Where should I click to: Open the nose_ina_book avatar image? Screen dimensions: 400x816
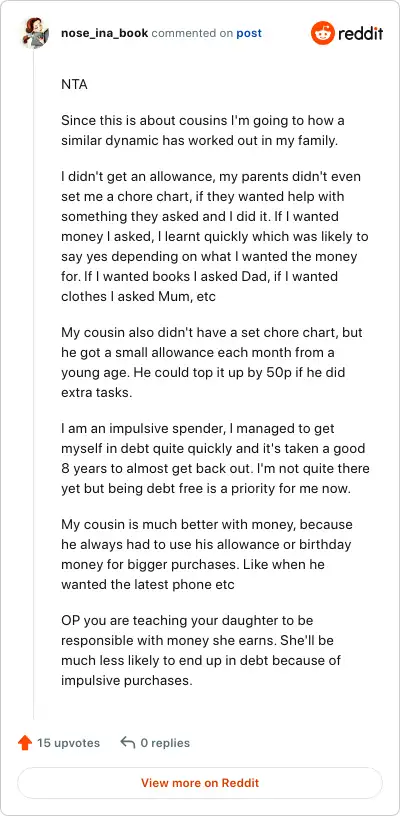pos(35,34)
